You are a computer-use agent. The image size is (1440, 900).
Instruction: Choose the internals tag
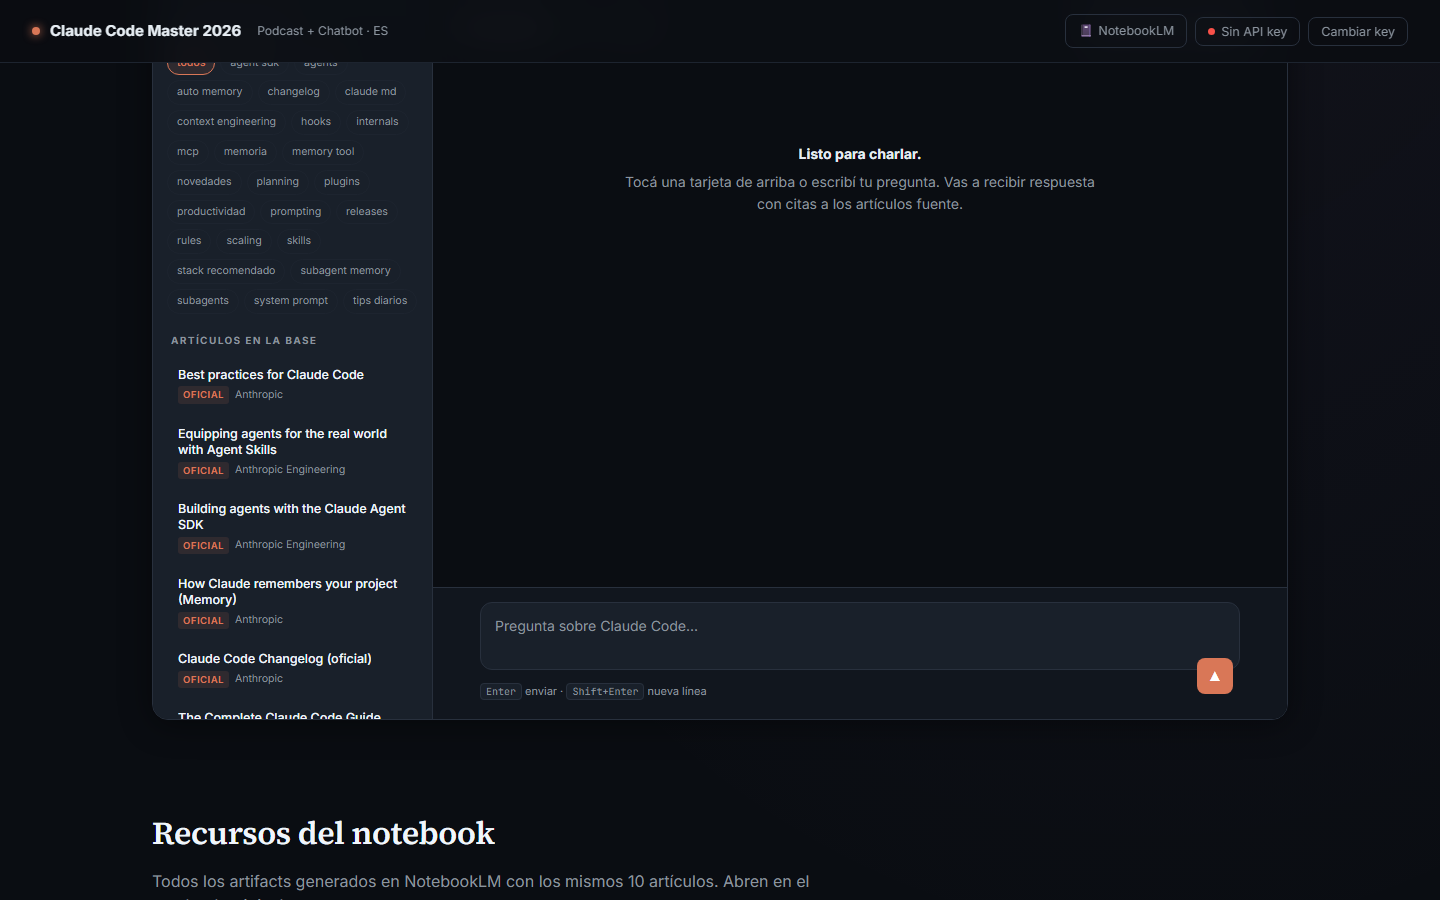pyautogui.click(x=377, y=121)
